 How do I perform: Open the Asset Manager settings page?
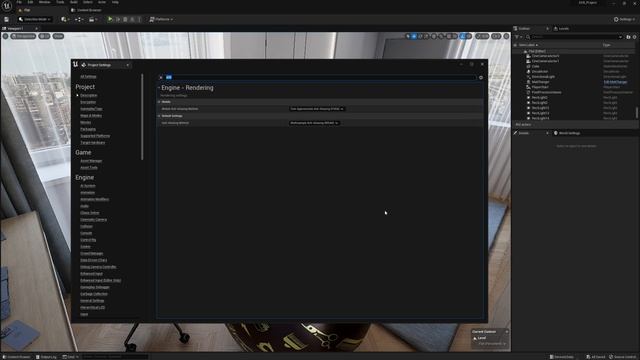click(91, 161)
